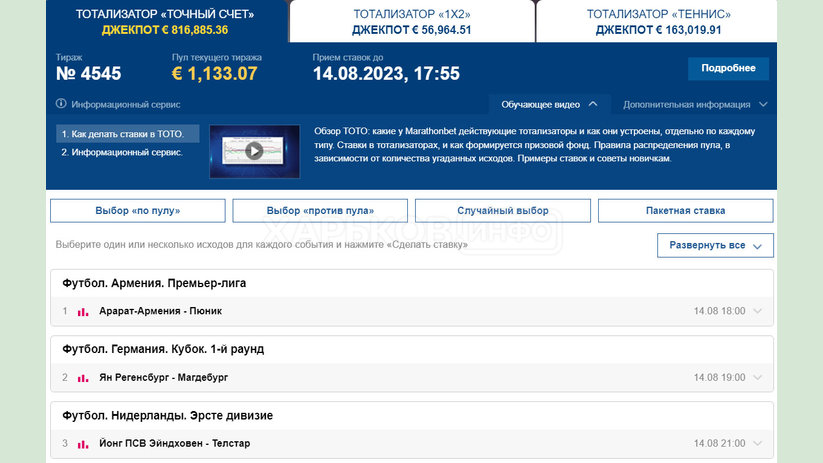Play the TOTO overview video
Viewport: 823px width, 463px height.
254,151
